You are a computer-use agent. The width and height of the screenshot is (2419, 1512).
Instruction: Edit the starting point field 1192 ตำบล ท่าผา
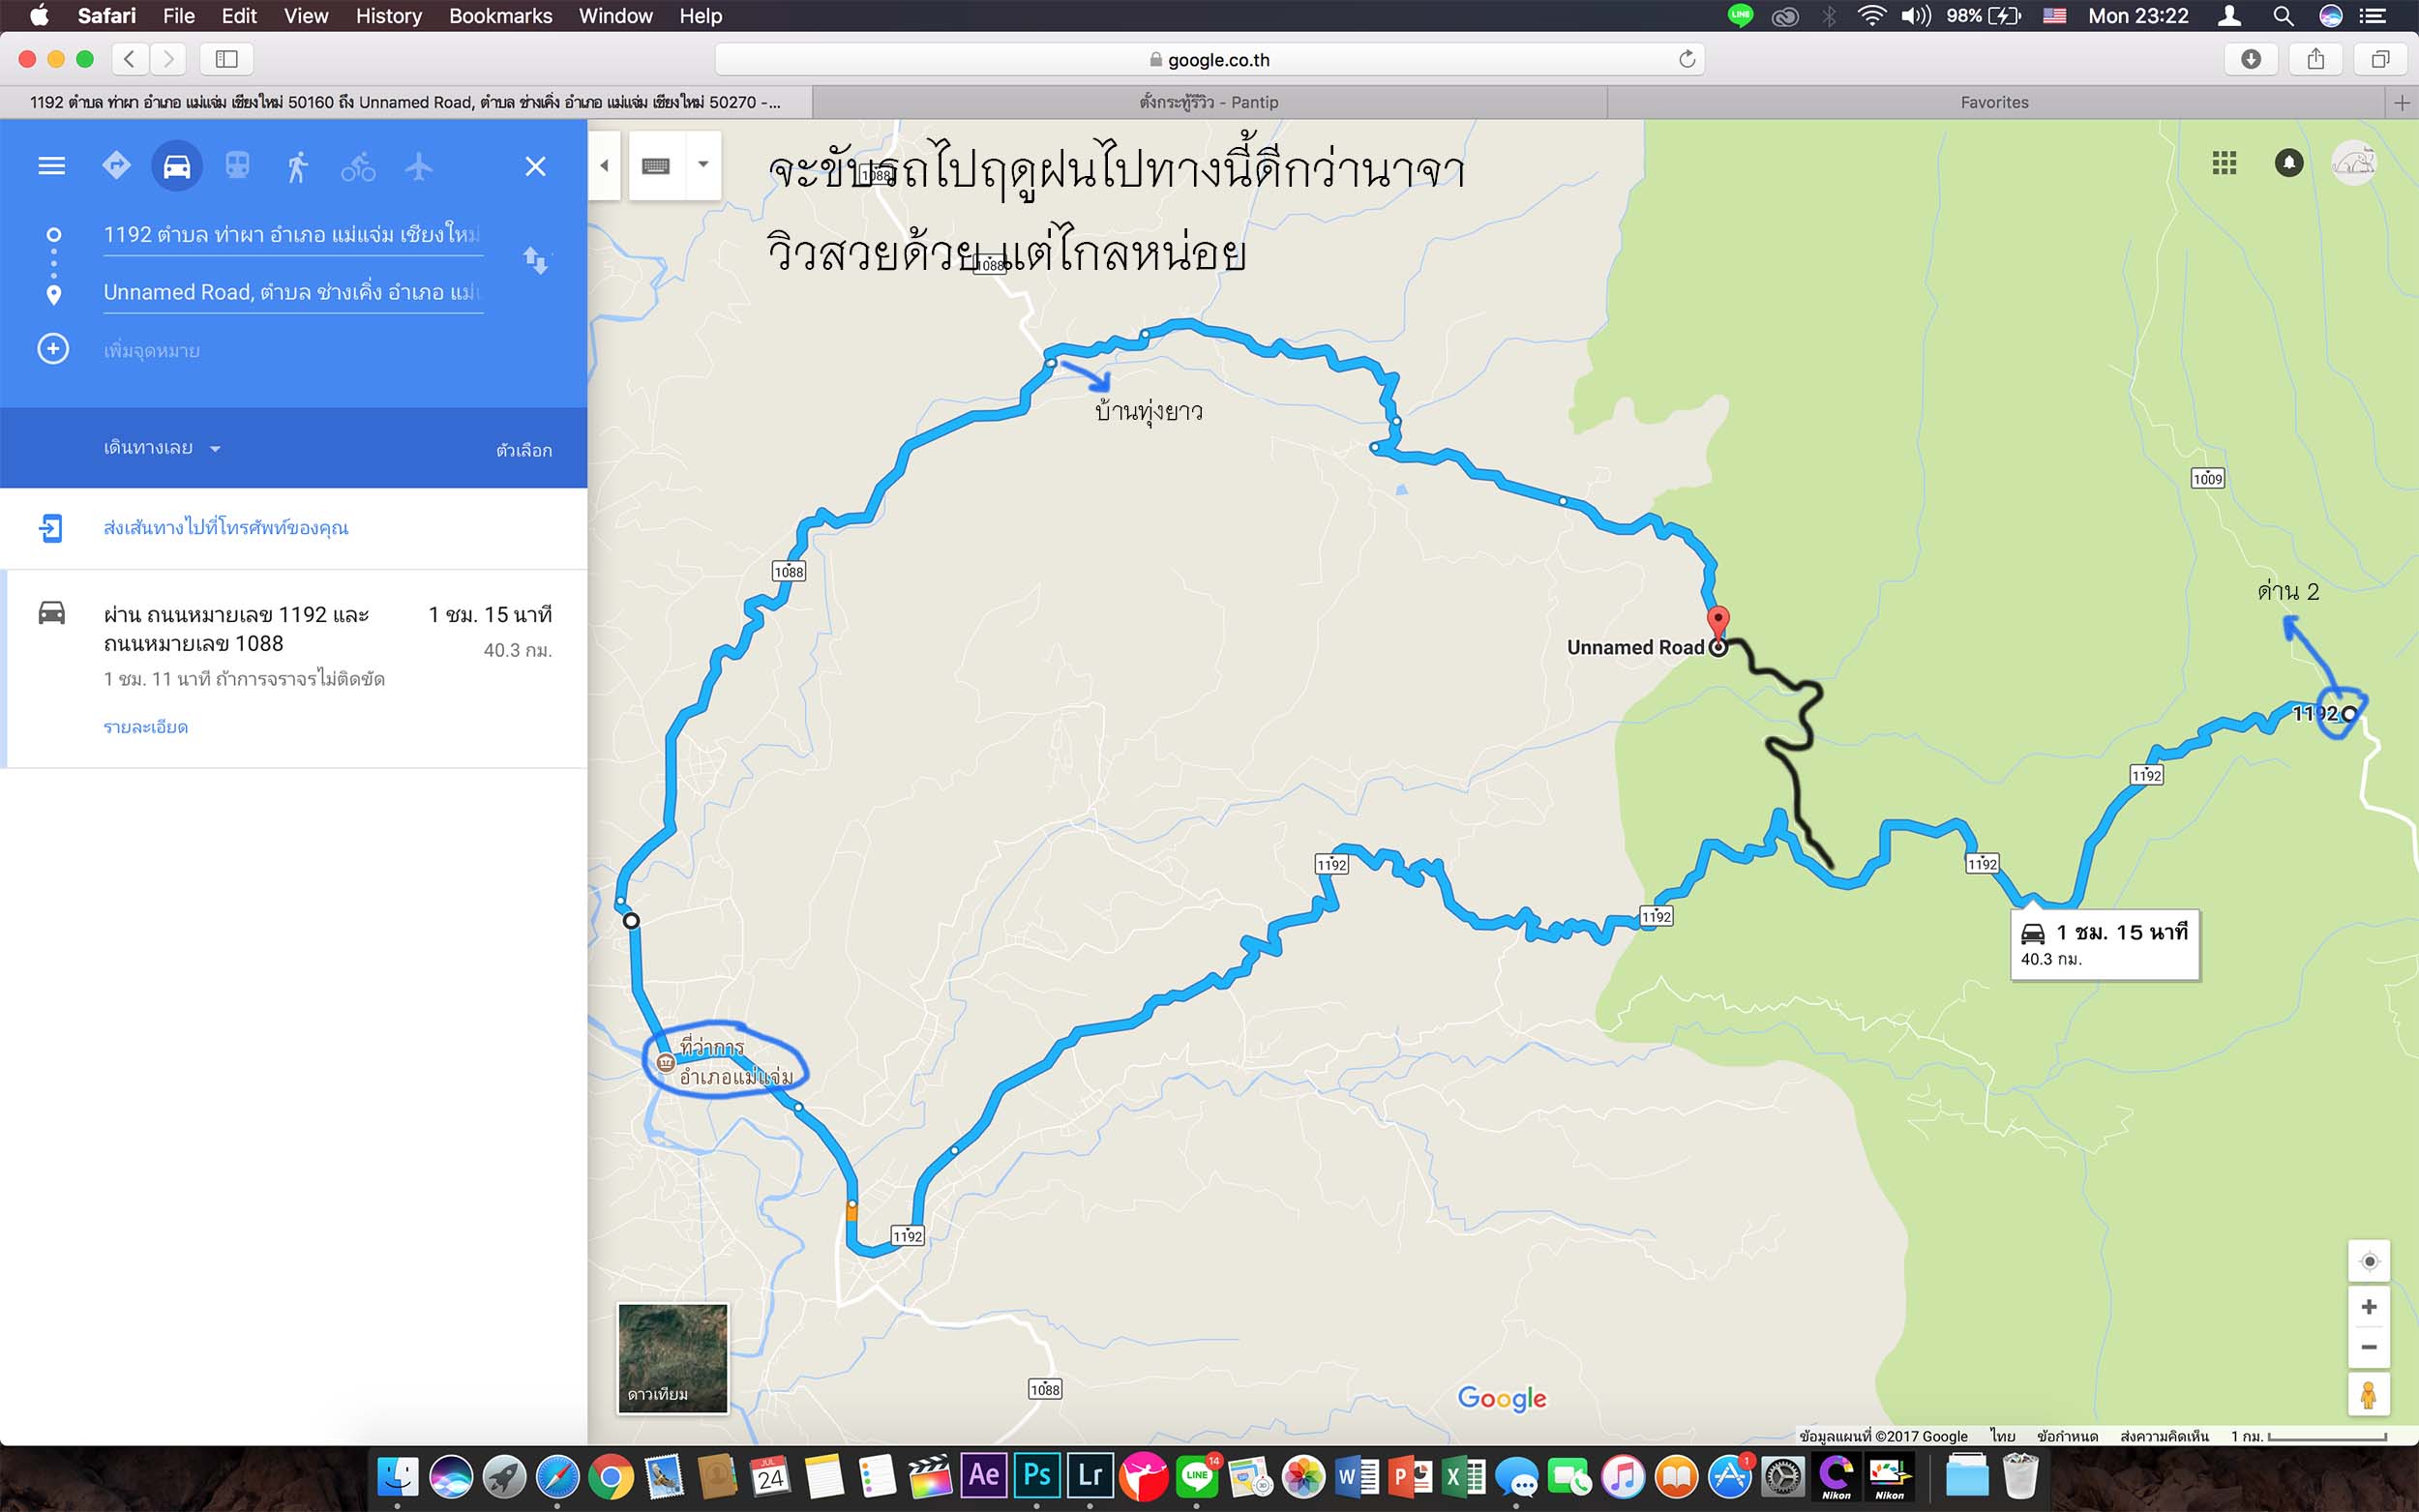(x=293, y=235)
